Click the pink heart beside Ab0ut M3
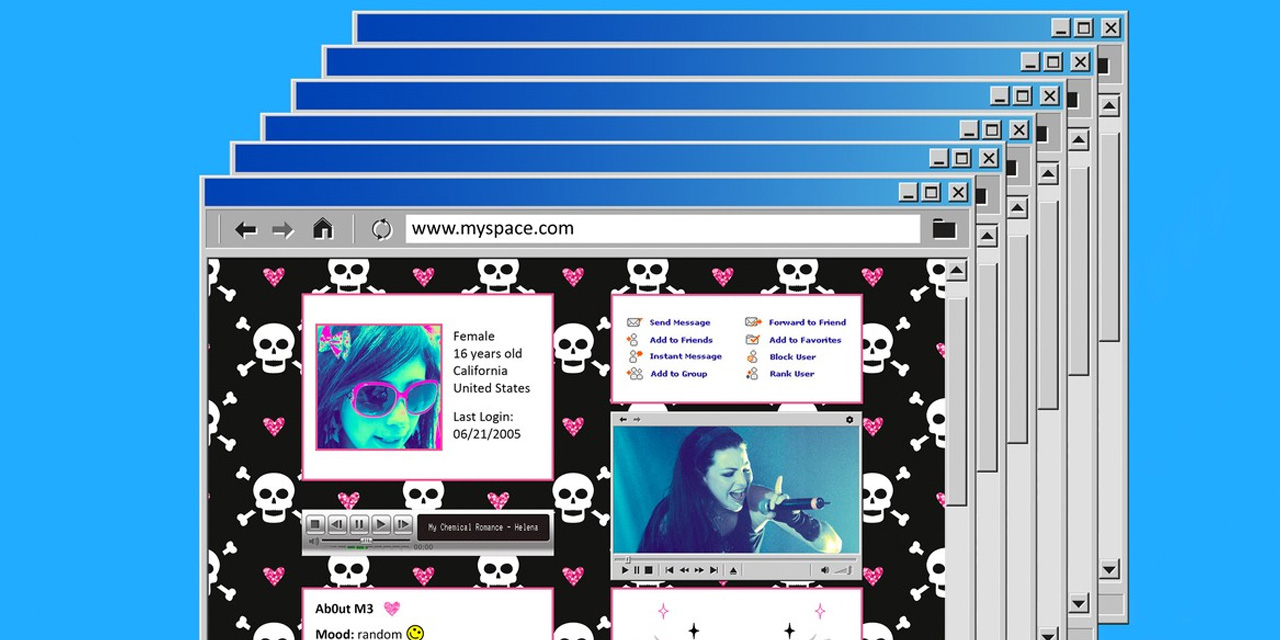Image resolution: width=1280 pixels, height=640 pixels. click(x=392, y=608)
